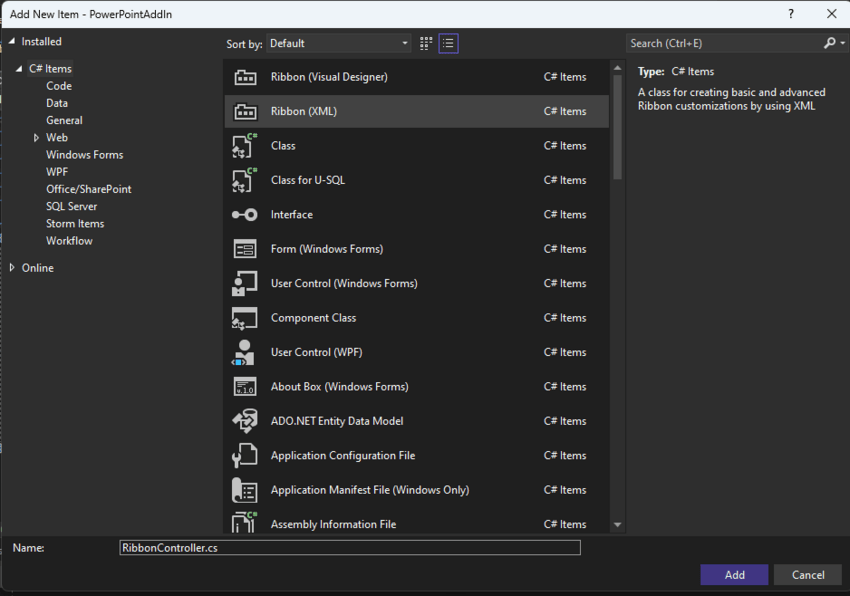850x596 pixels.
Task: Switch to medium icons view
Action: pyautogui.click(x=424, y=43)
